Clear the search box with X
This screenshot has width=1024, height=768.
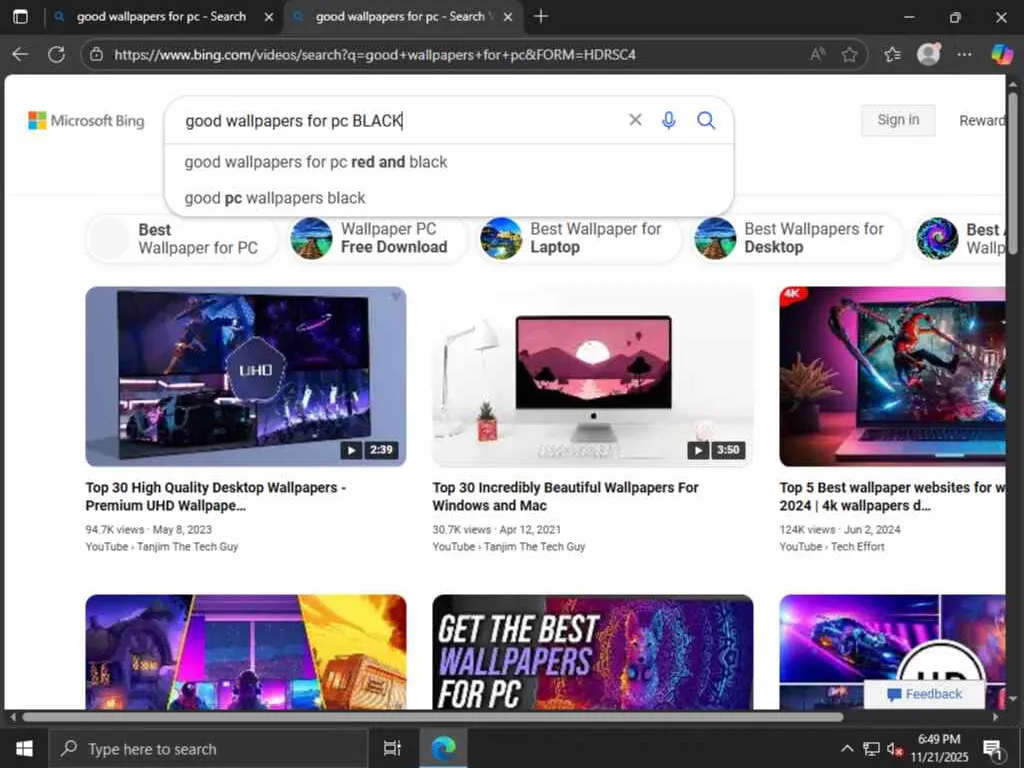pos(635,120)
